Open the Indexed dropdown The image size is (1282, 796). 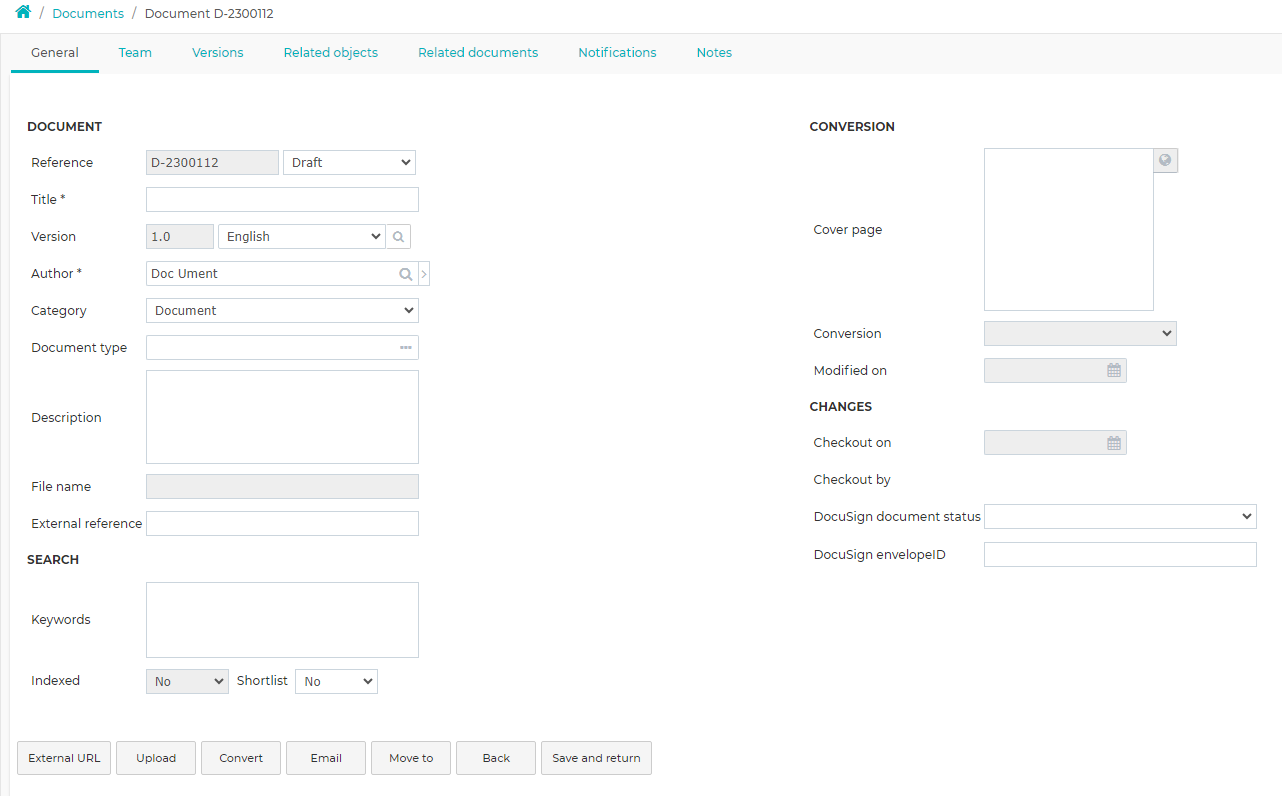coord(187,682)
